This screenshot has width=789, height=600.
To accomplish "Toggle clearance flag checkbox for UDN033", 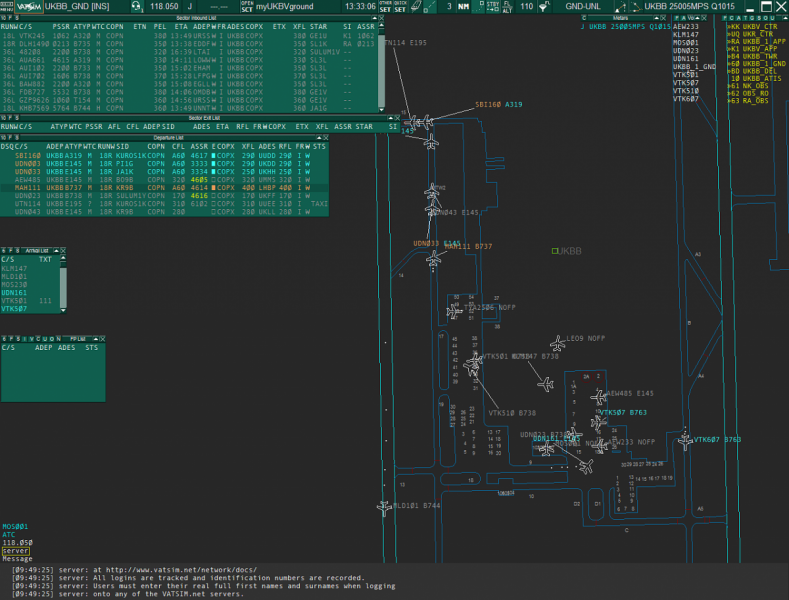I will pos(213,172).
